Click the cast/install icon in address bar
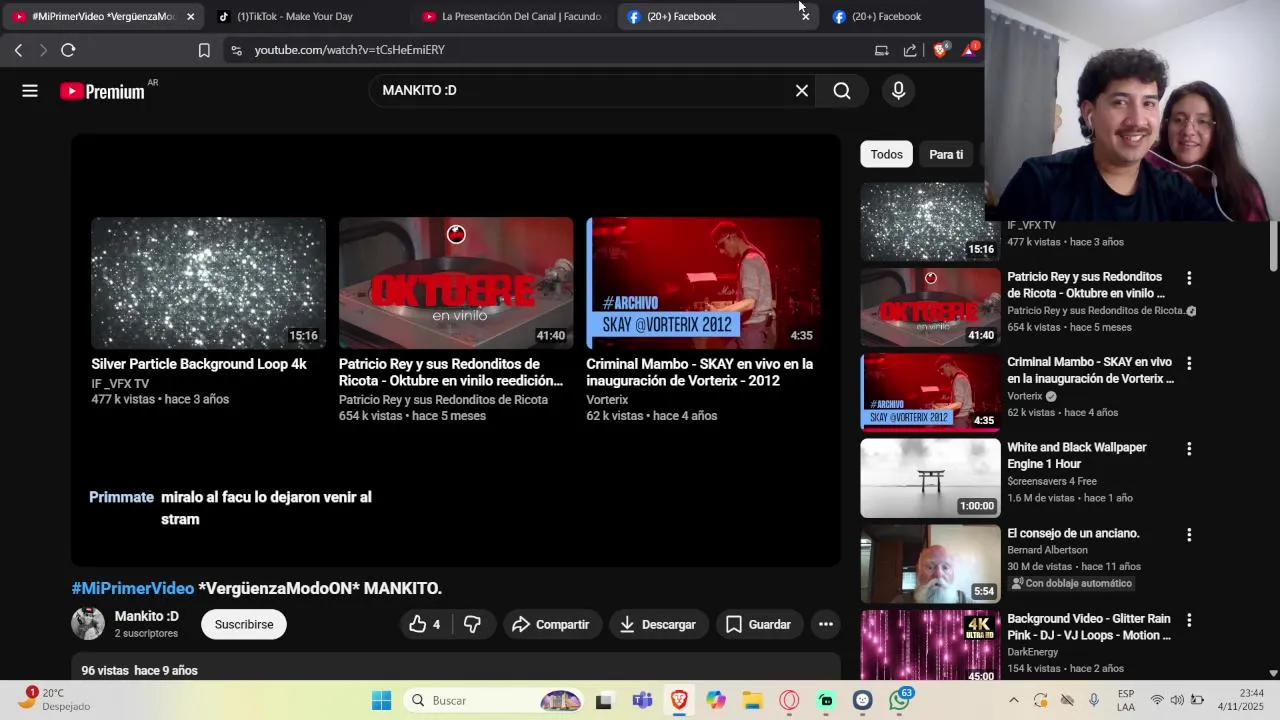This screenshot has height=720, width=1280. 881,50
